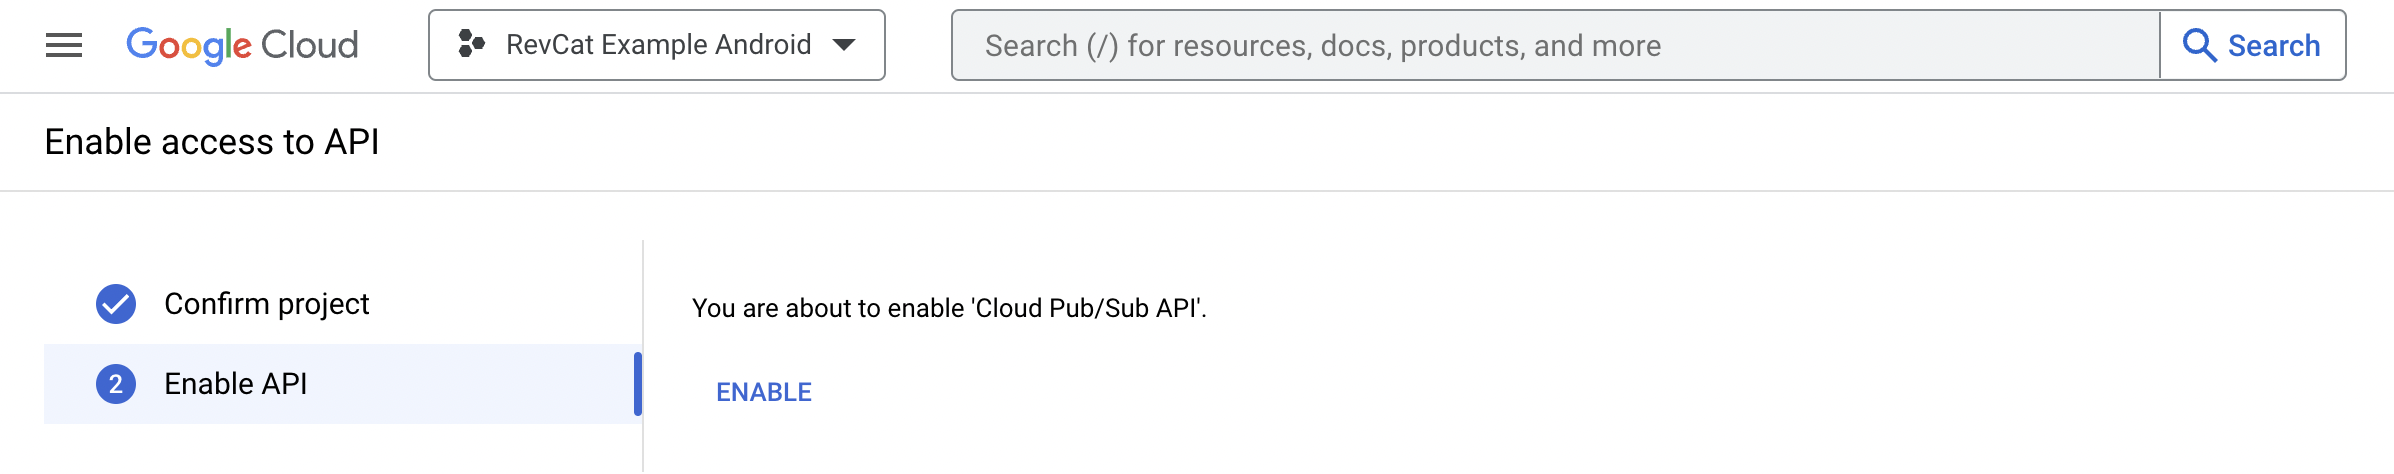
Task: Click the colored Google word in logo
Action: coord(188,45)
